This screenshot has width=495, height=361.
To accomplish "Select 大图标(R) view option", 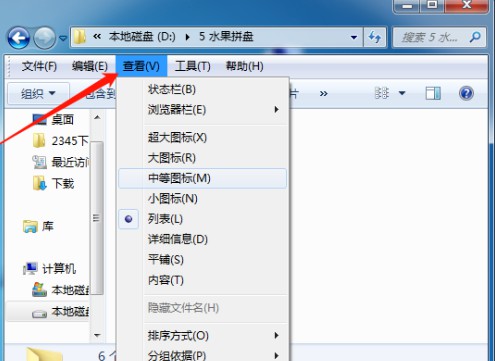I will pos(203,158).
